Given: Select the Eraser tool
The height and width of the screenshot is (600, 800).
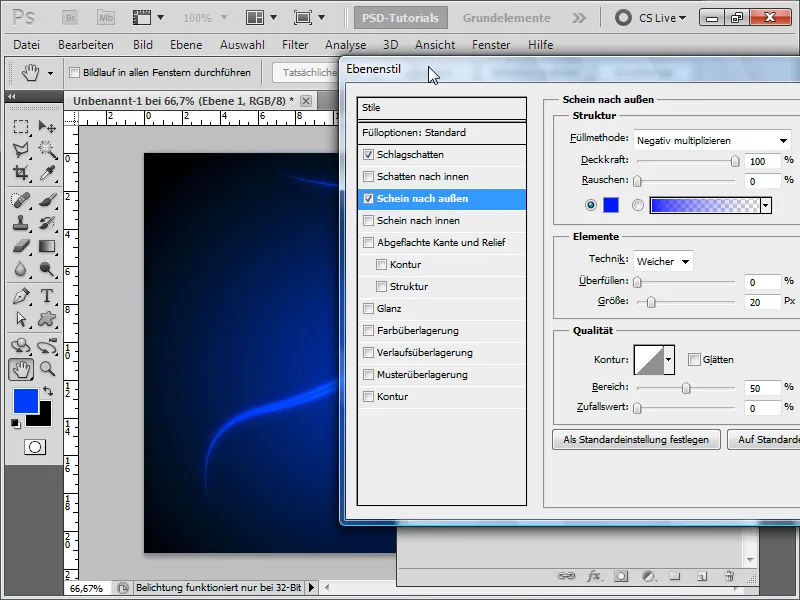Looking at the screenshot, I should click(20, 246).
